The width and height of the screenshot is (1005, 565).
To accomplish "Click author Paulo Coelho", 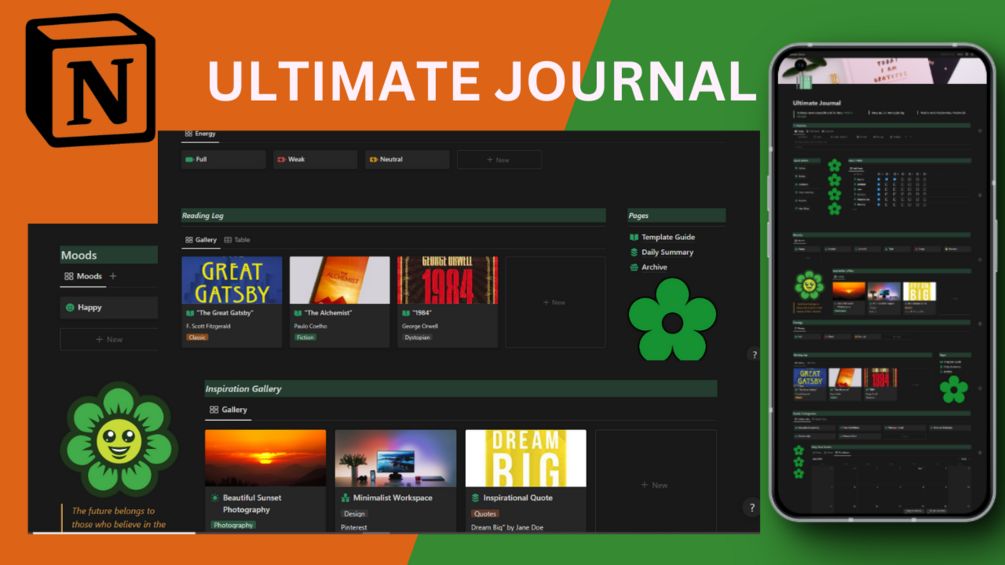I will point(310,326).
